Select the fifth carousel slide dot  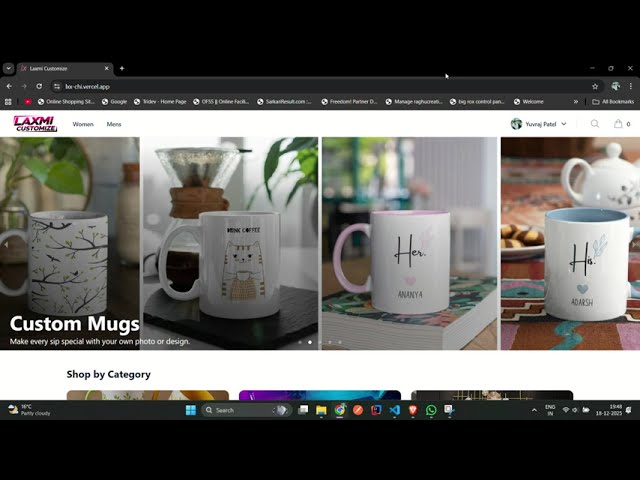[x=340, y=342]
